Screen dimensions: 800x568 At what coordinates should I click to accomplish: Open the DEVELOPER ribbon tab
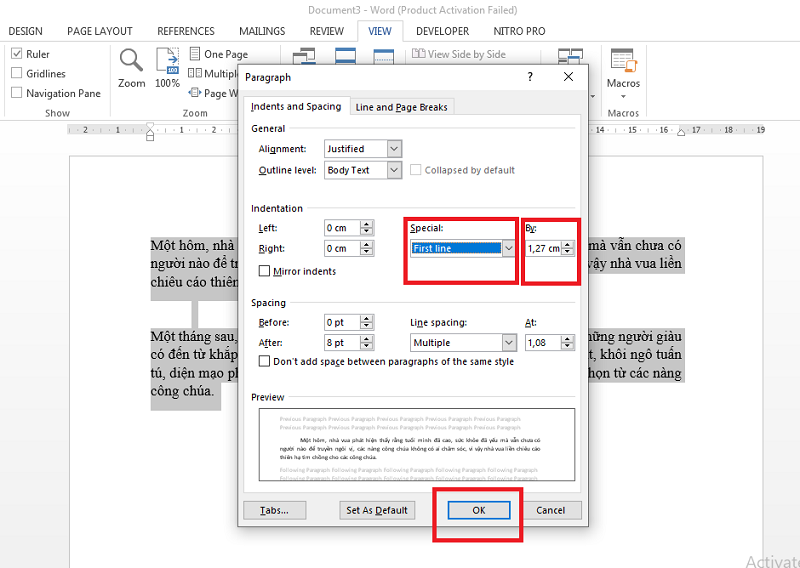pyautogui.click(x=442, y=31)
